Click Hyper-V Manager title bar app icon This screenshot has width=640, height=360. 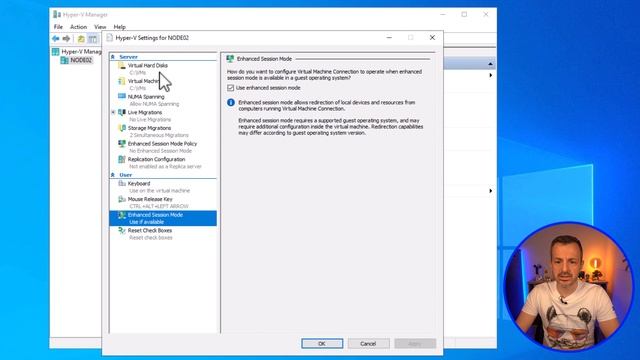coord(57,15)
